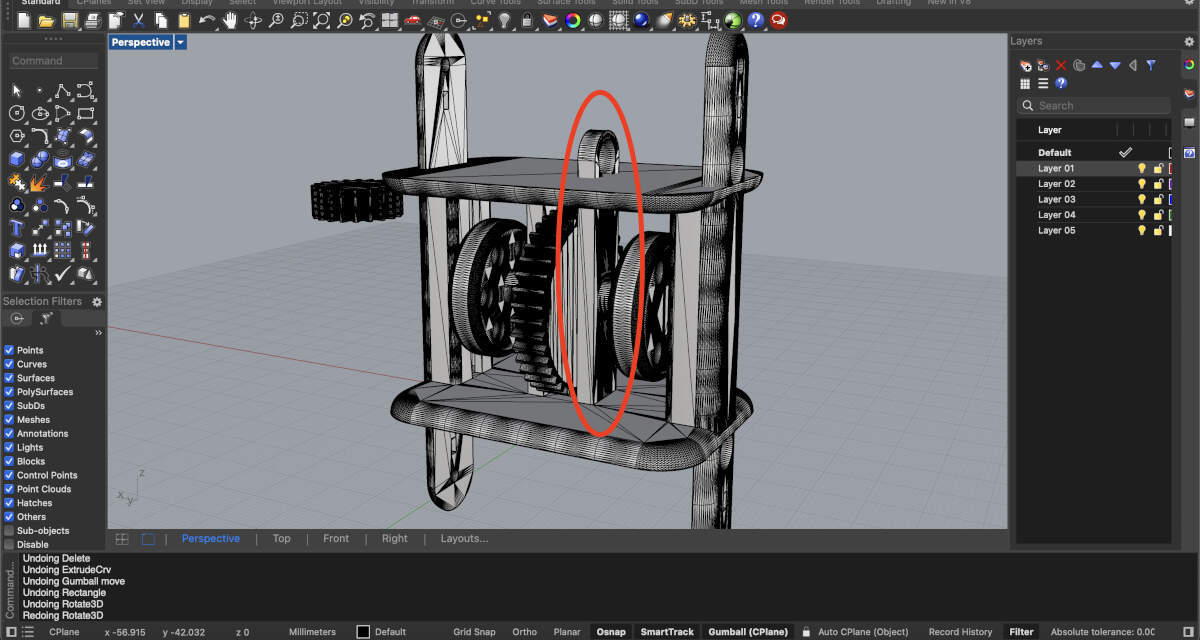Select the arrow pointer tool in left palette
This screenshot has width=1200, height=640.
coord(16,91)
